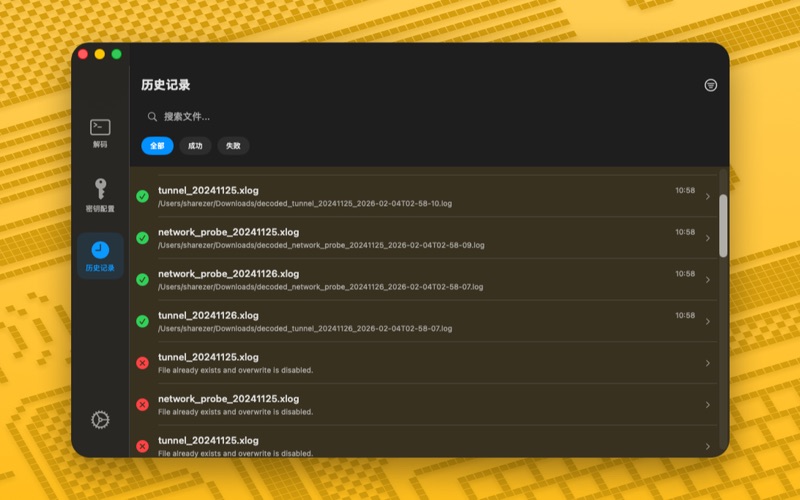Click the history list vertical scrollbar thumb
Screen dimensions: 800x500
click(x=723, y=226)
